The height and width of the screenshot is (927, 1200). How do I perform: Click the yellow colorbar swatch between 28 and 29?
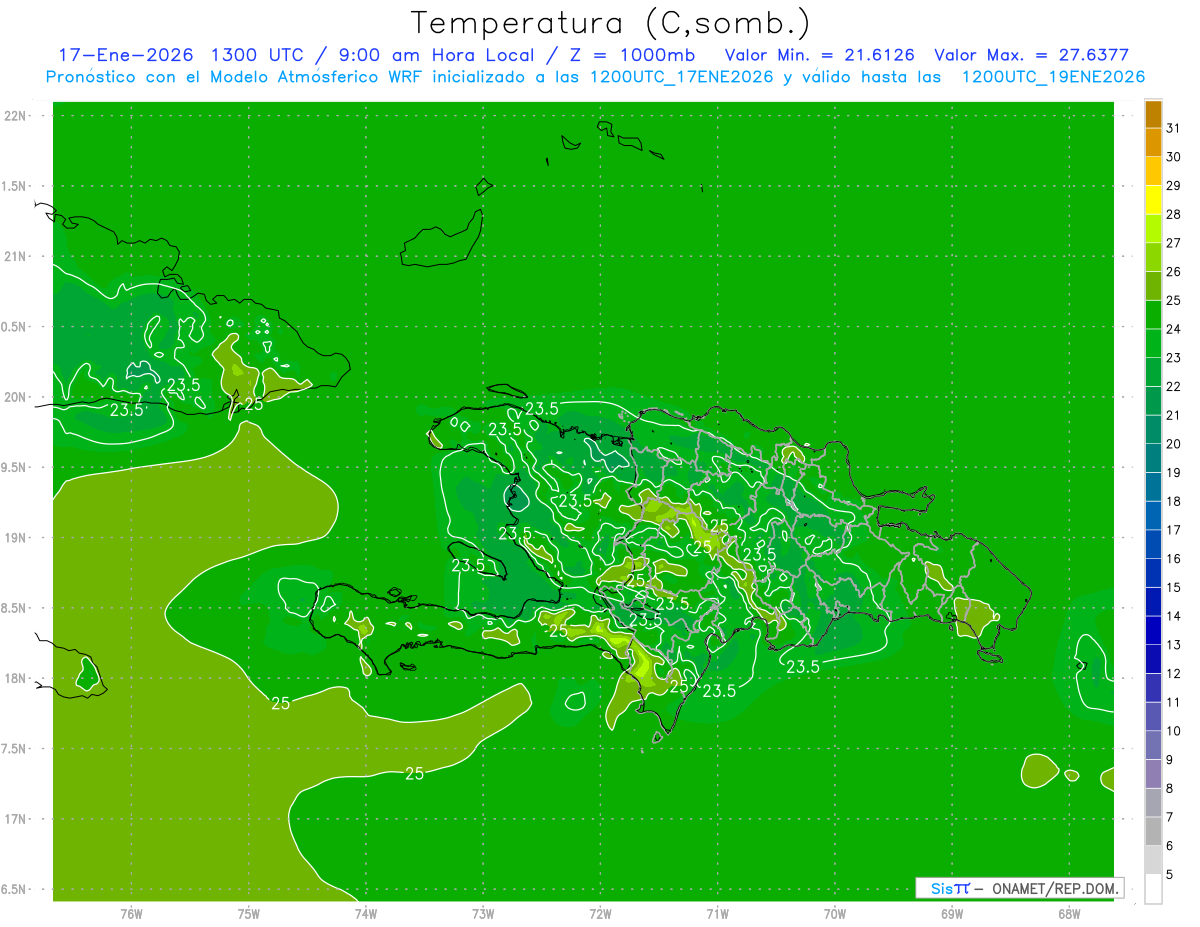tap(1153, 200)
